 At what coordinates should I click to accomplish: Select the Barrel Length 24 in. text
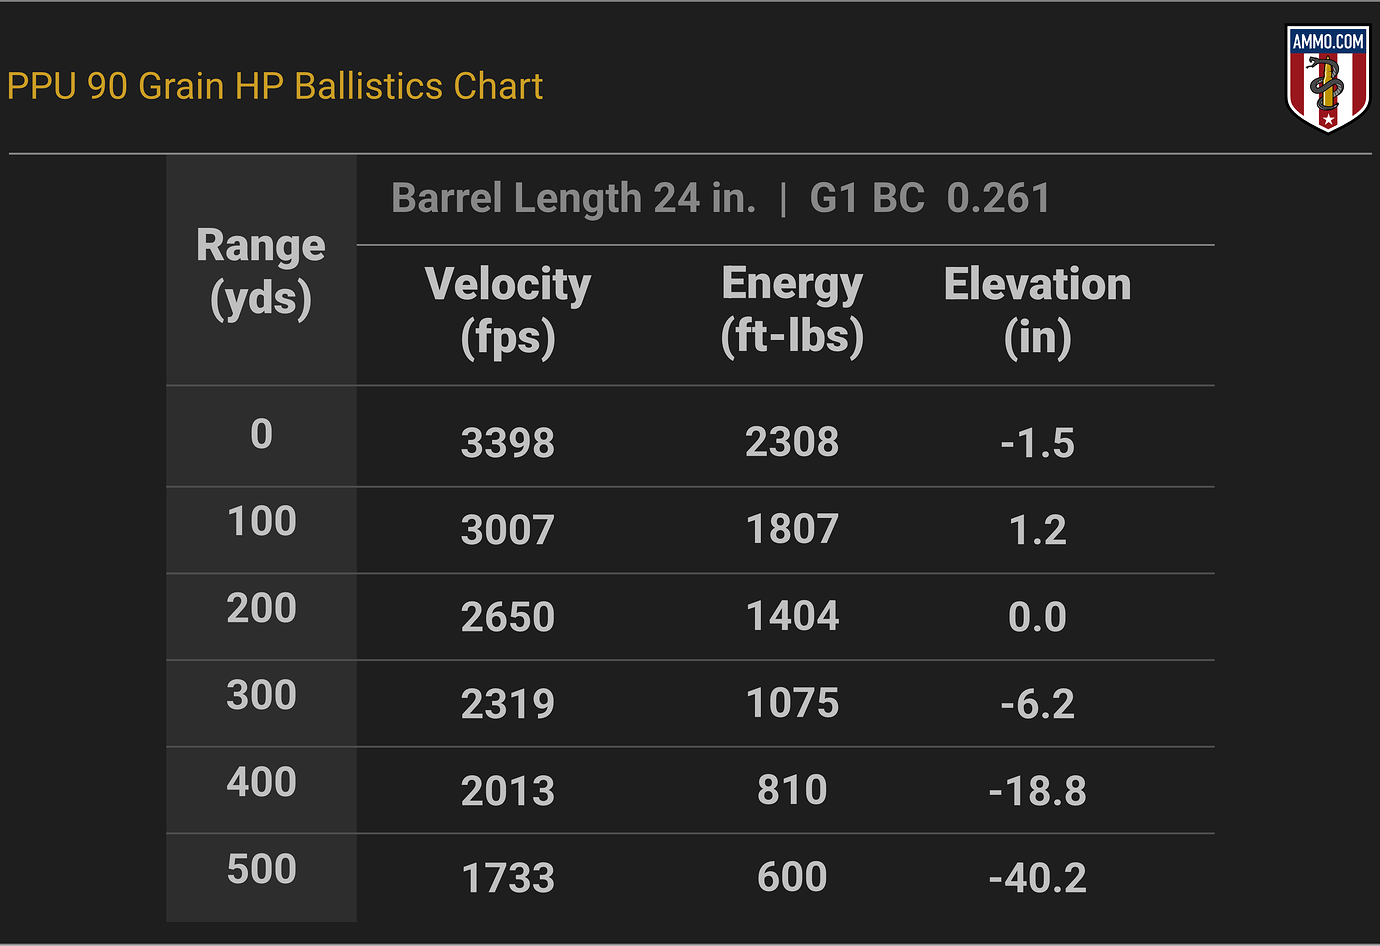pos(574,198)
